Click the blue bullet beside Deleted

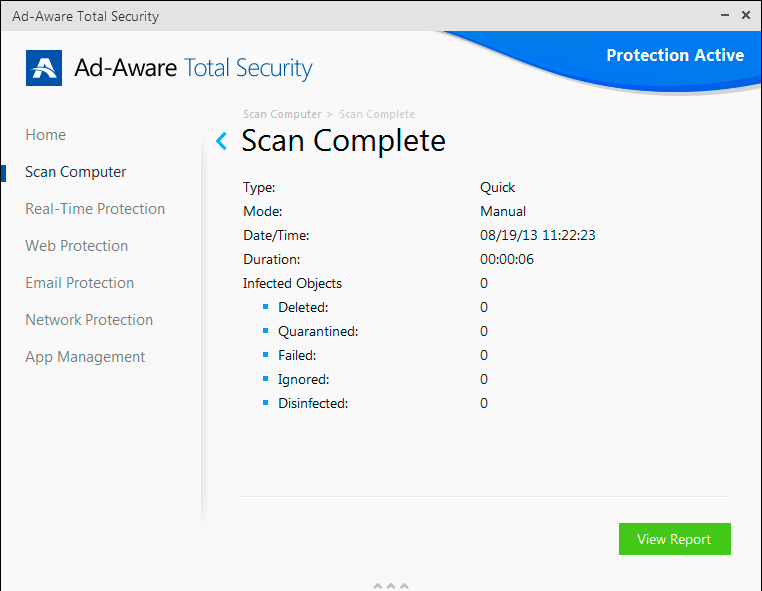point(266,307)
